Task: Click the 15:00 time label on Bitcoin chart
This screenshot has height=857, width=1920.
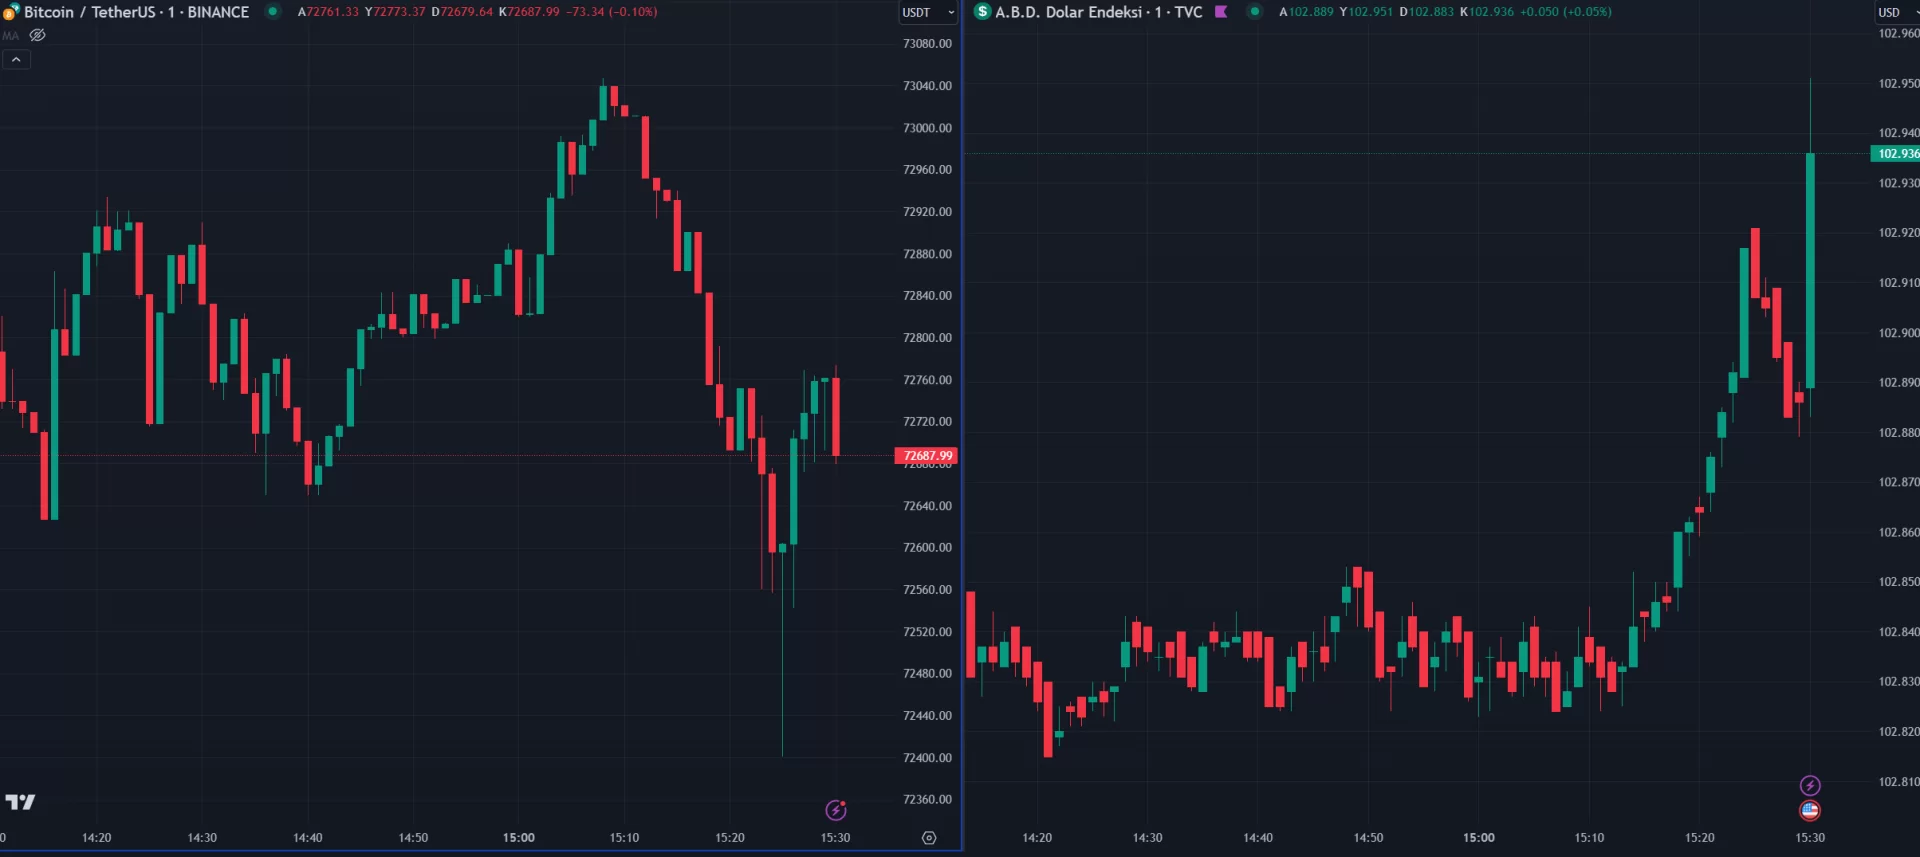Action: pyautogui.click(x=518, y=838)
